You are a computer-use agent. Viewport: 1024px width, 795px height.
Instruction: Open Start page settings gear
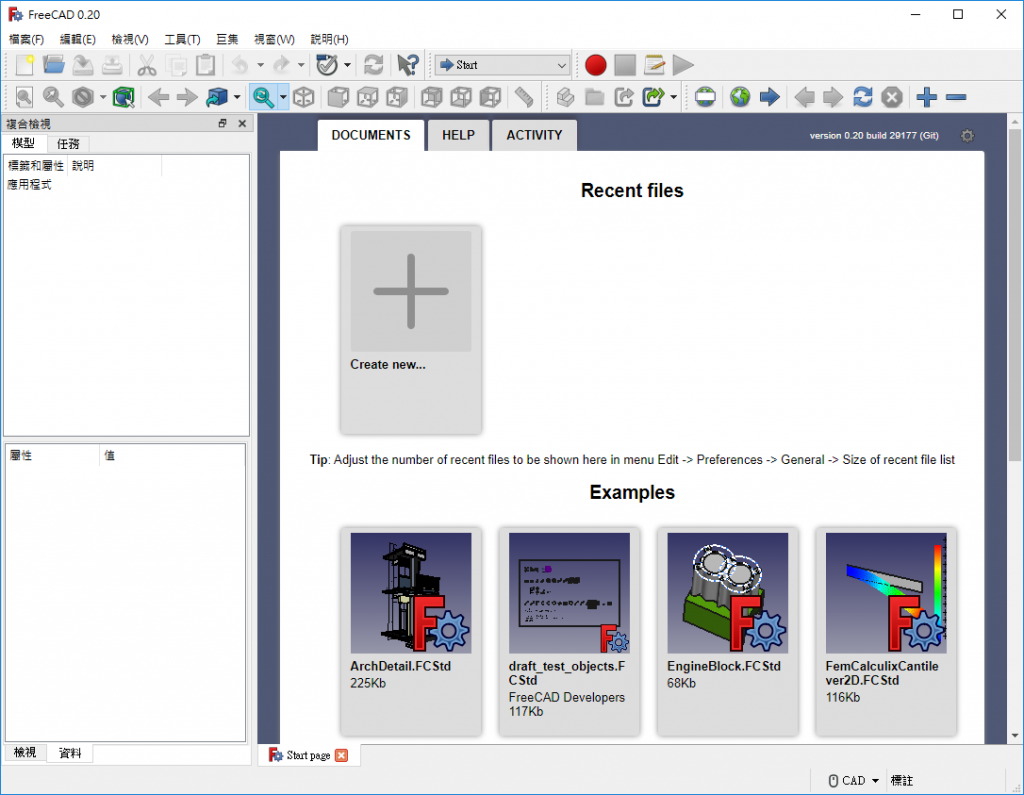(x=966, y=136)
